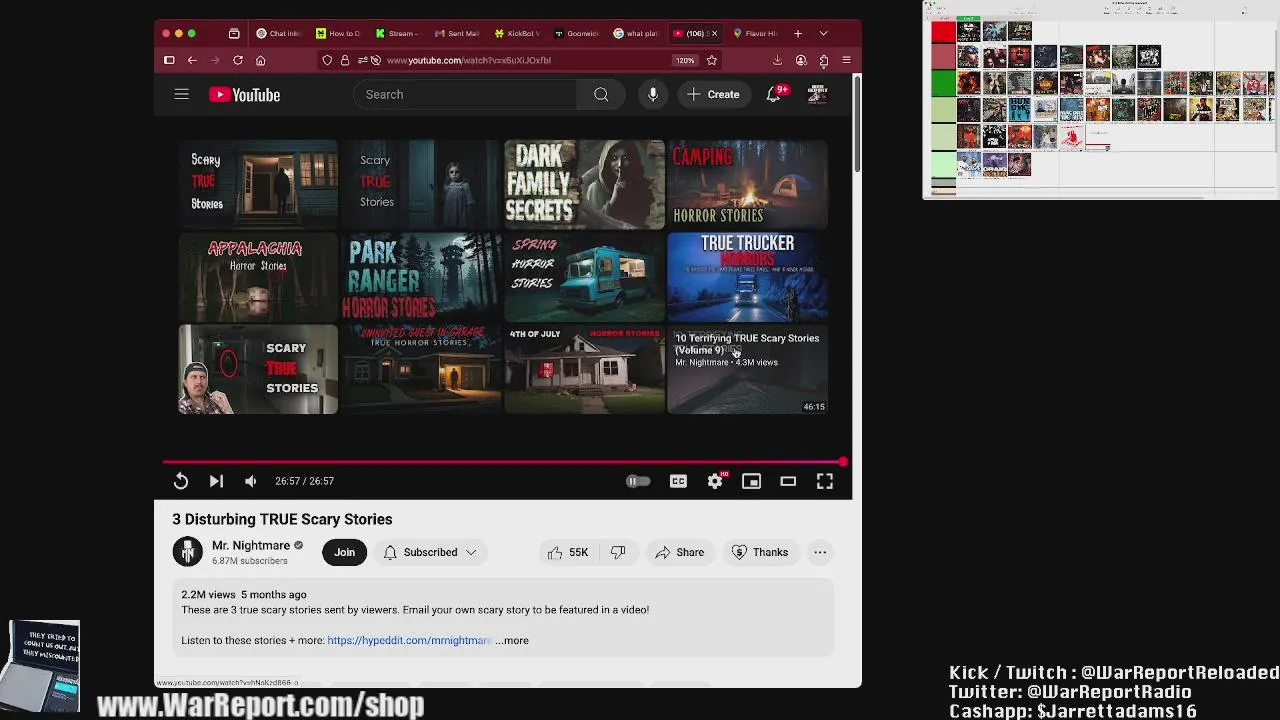Switch to miniplayer mode
The image size is (1280, 720).
coord(751,481)
